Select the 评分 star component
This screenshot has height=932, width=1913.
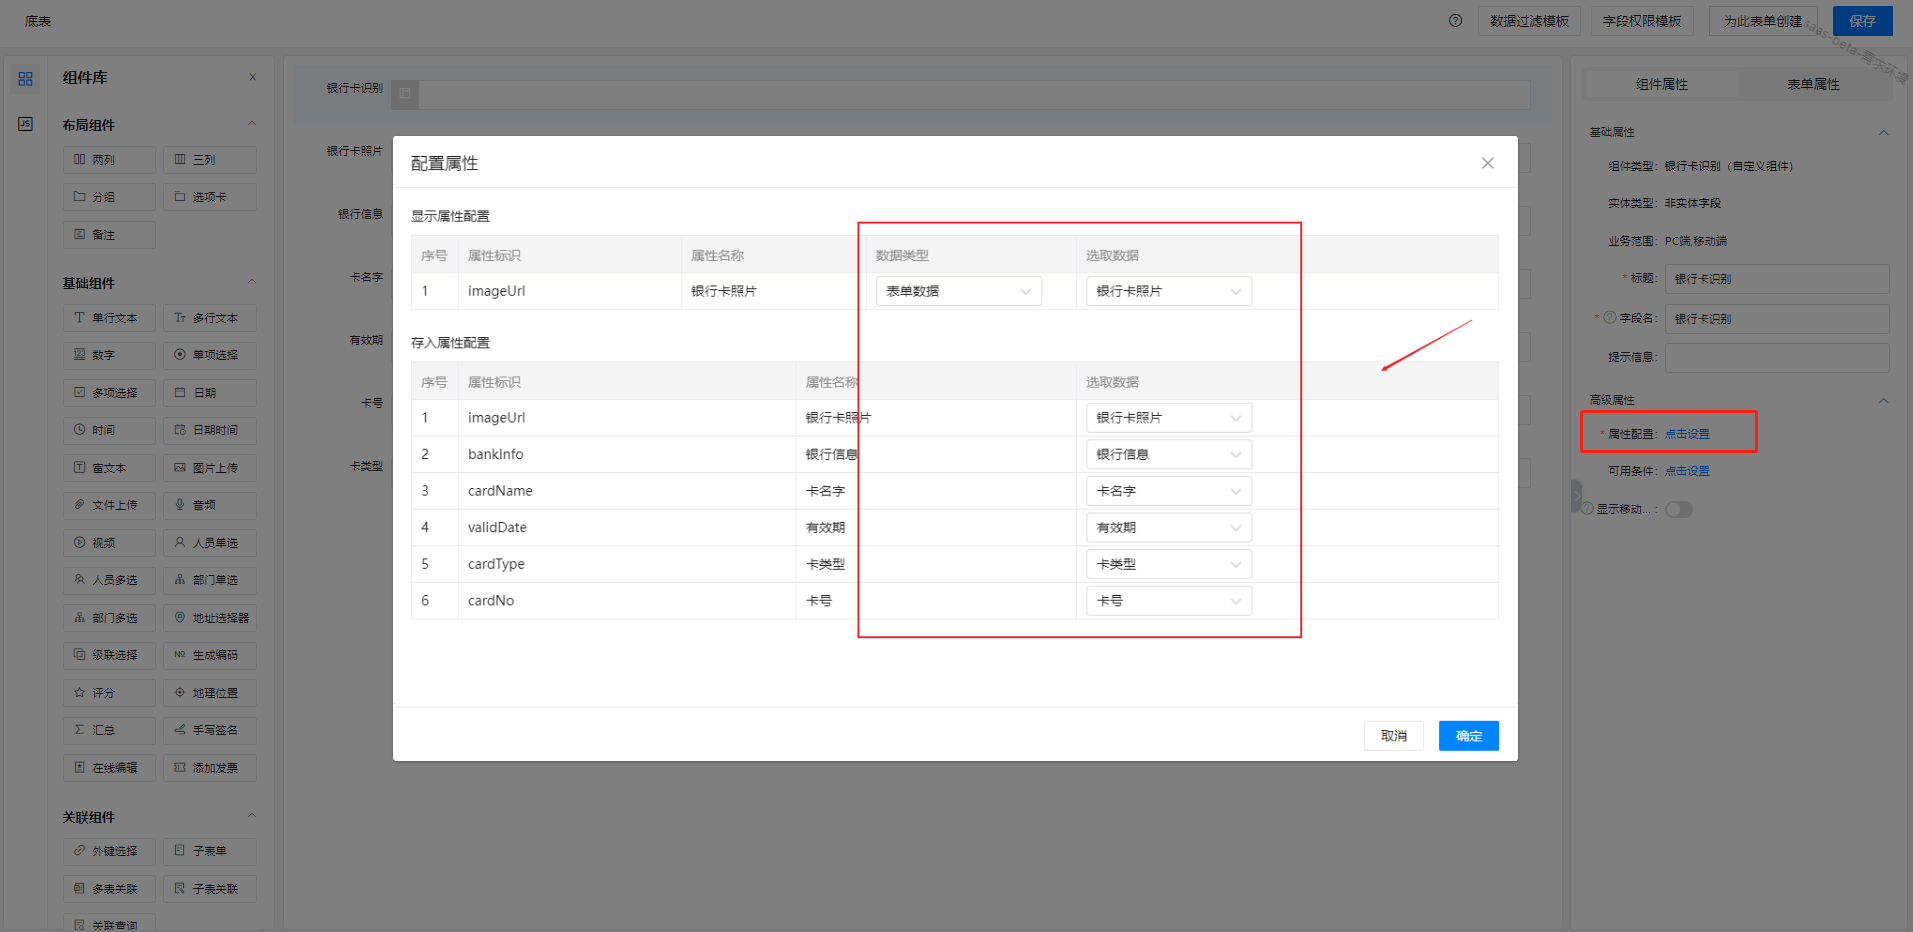[x=109, y=693]
